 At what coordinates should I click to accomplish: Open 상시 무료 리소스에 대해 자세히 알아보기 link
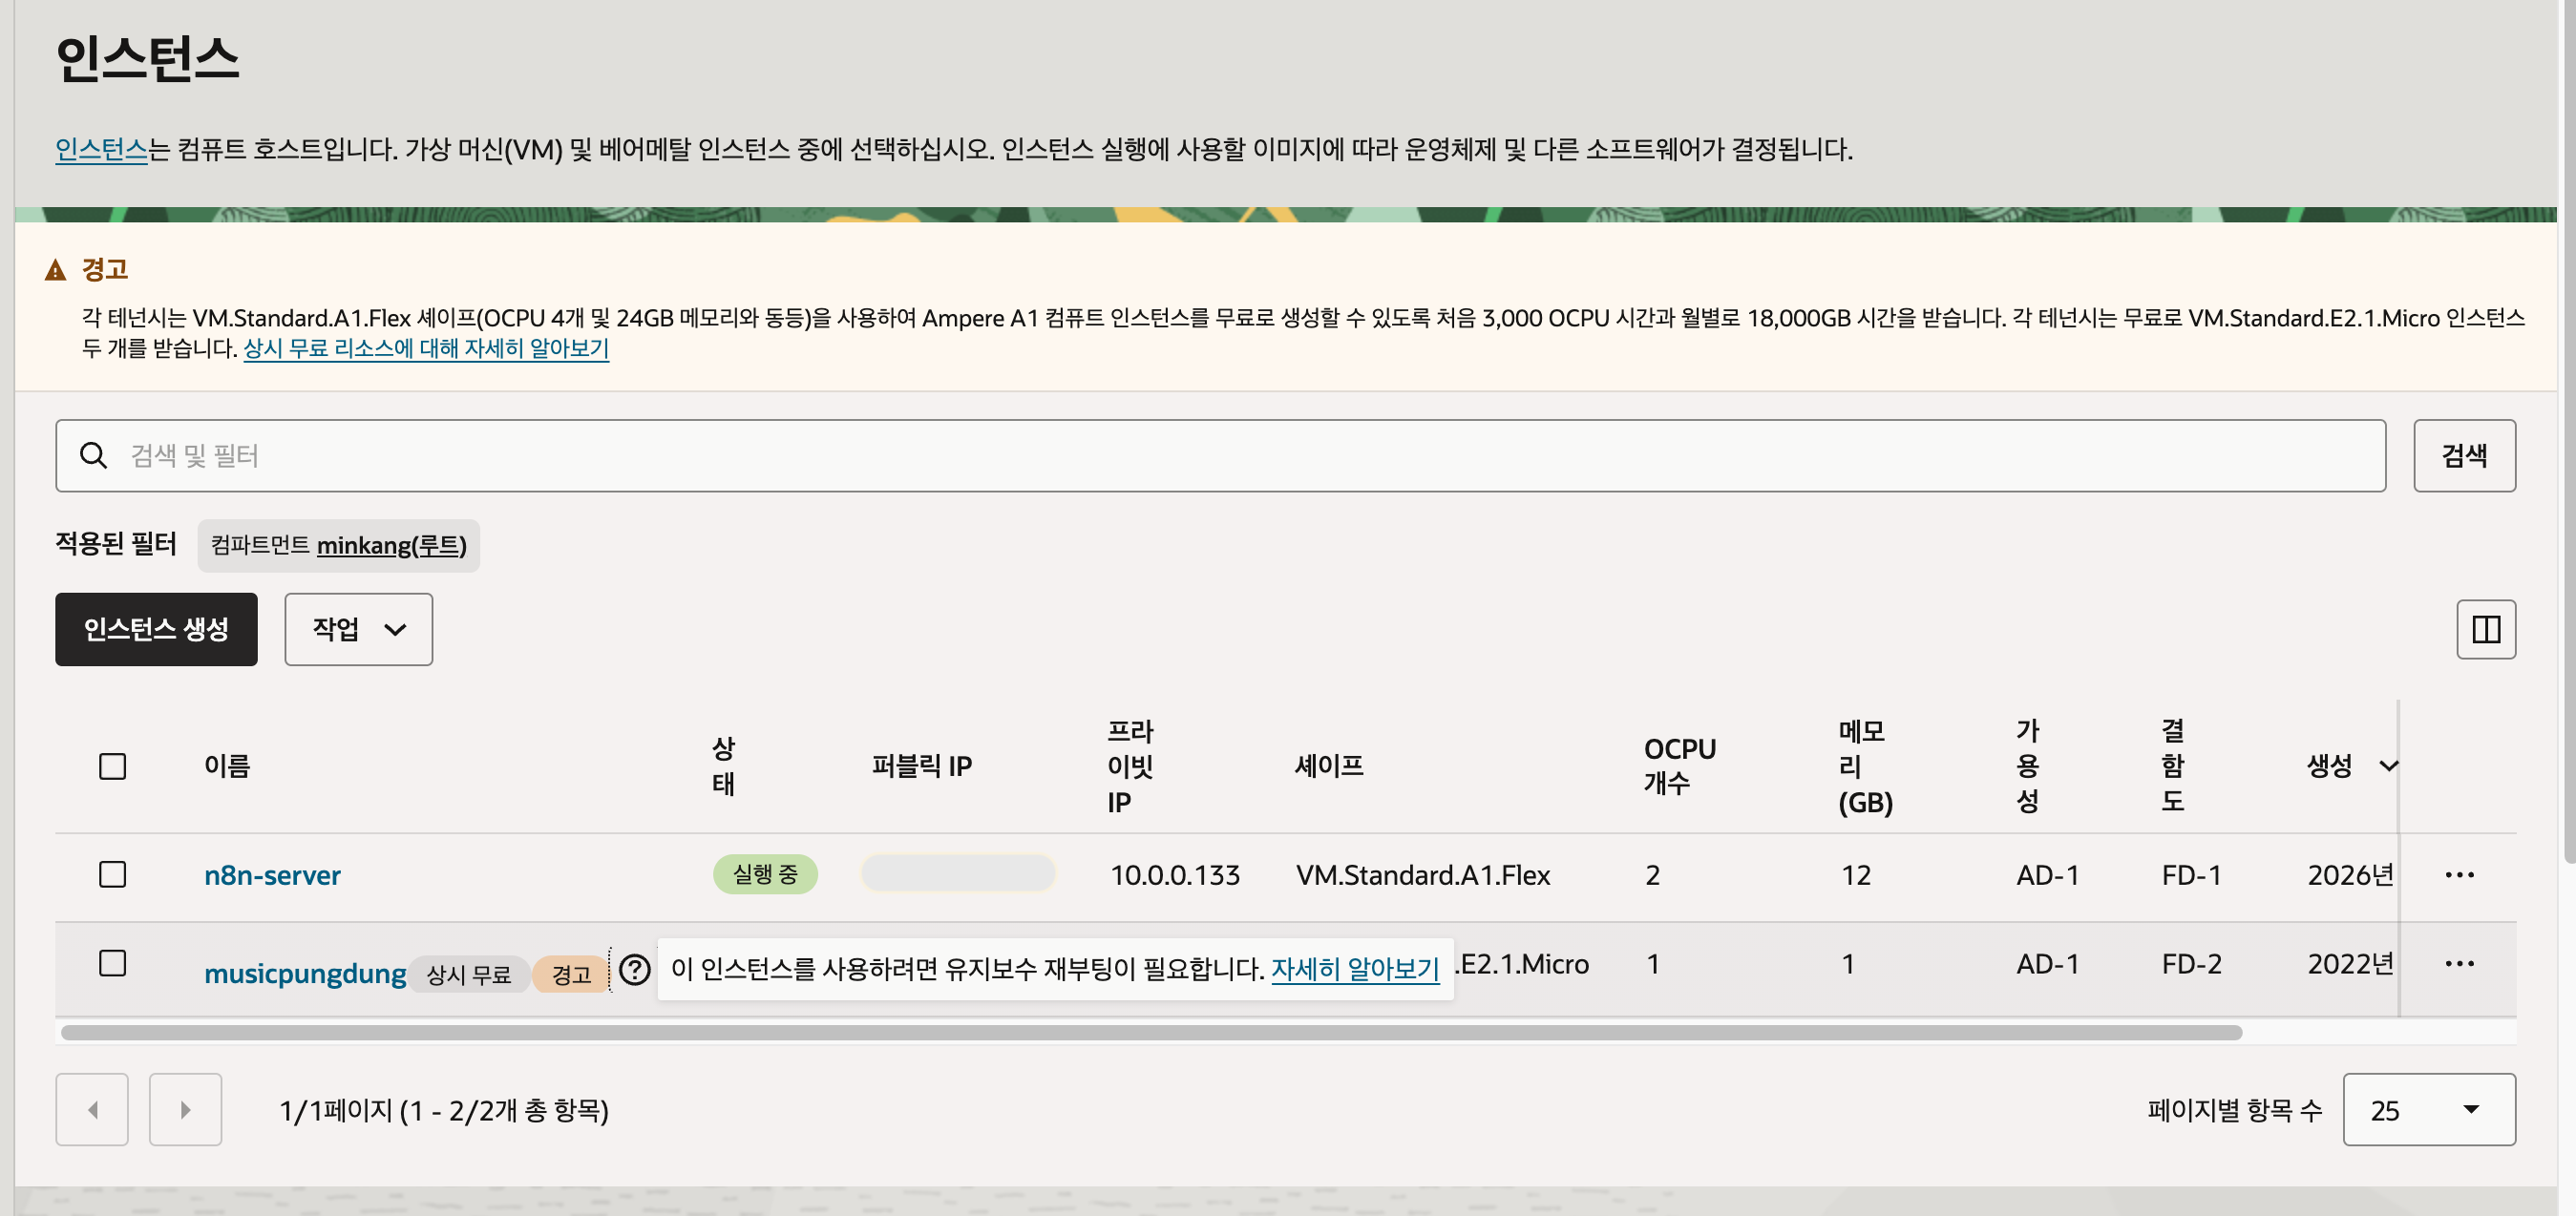[426, 348]
